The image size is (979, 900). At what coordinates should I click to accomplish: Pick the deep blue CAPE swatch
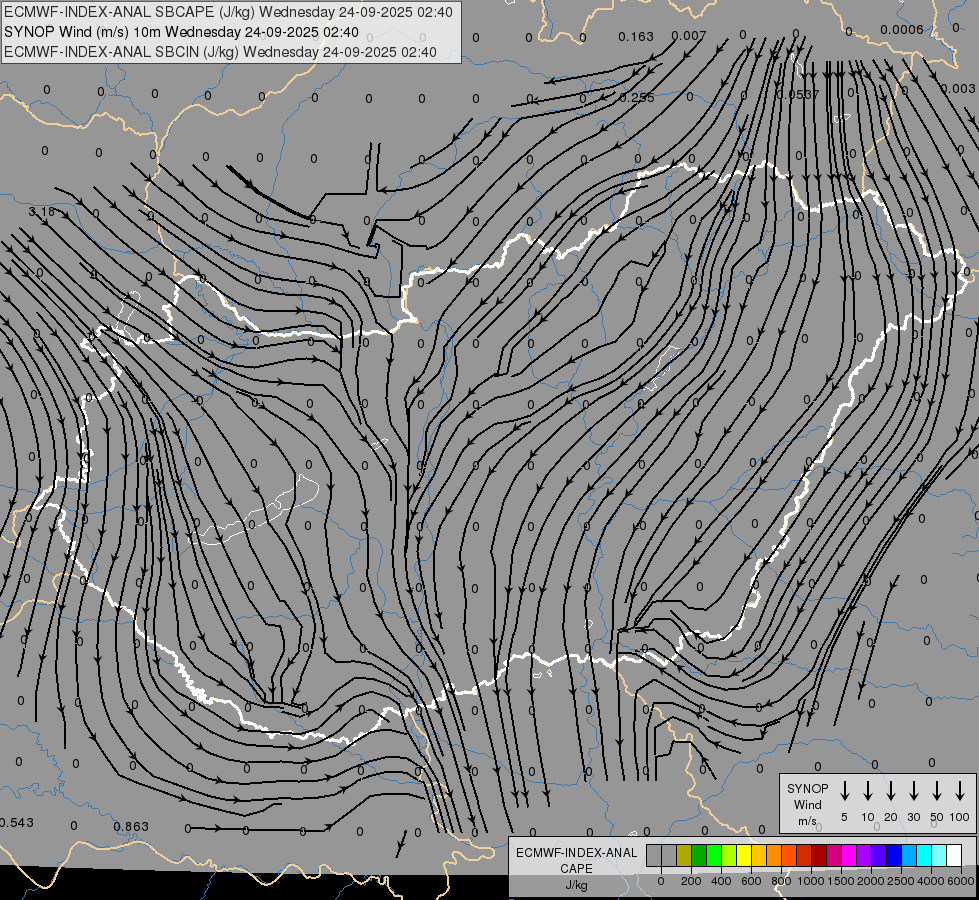895,855
